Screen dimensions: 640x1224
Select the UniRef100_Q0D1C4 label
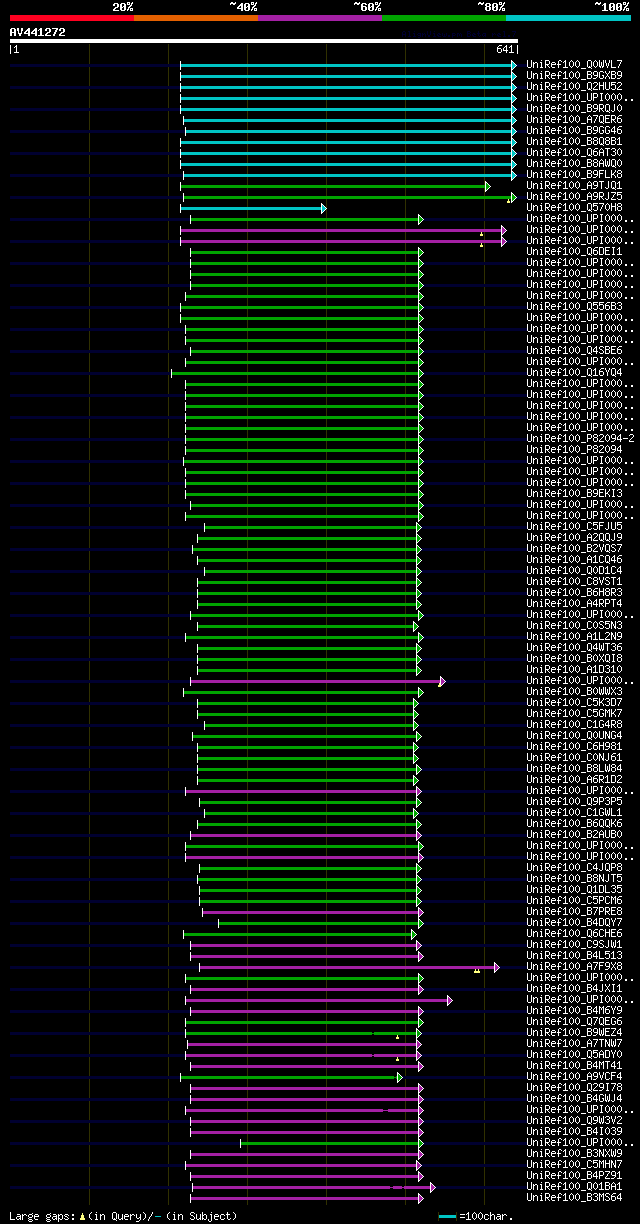[574, 570]
